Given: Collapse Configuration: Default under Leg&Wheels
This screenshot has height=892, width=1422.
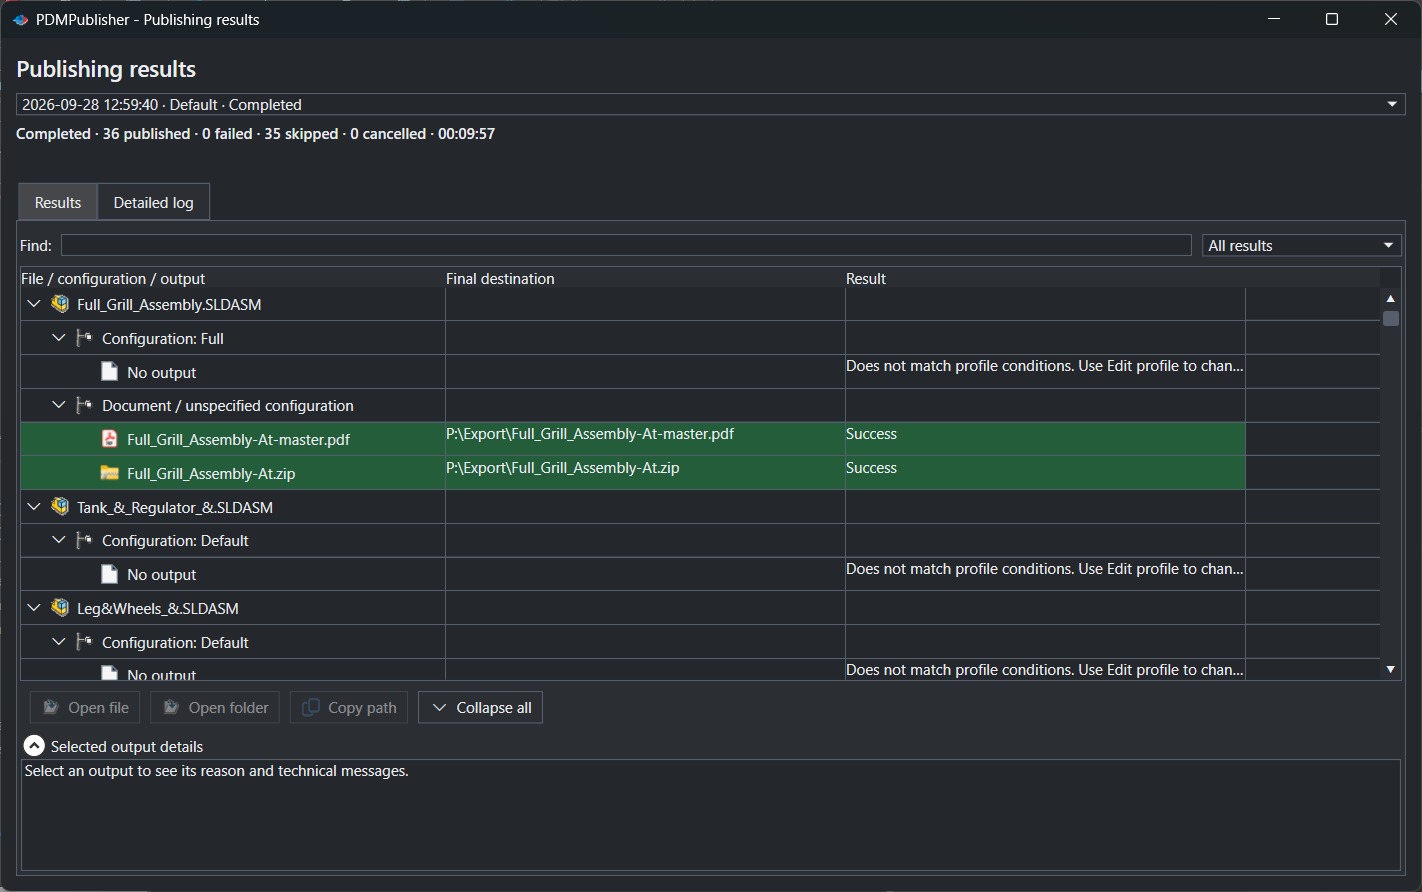Looking at the screenshot, I should [x=59, y=642].
